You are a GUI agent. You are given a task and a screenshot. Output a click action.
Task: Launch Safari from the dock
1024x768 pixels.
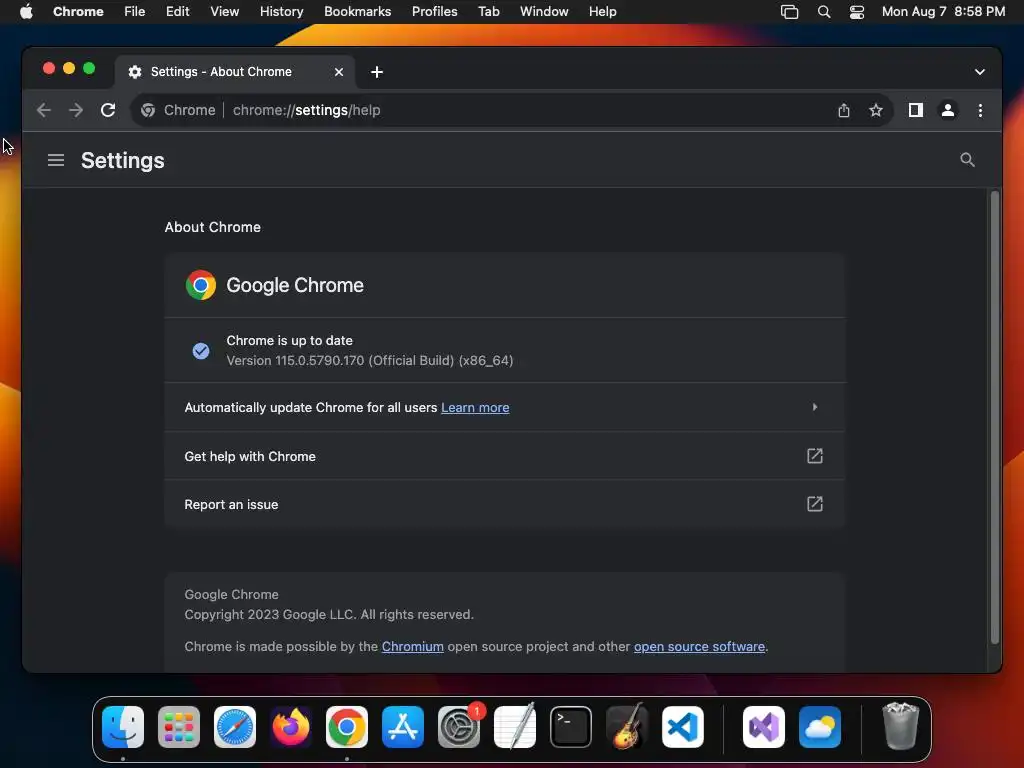234,726
